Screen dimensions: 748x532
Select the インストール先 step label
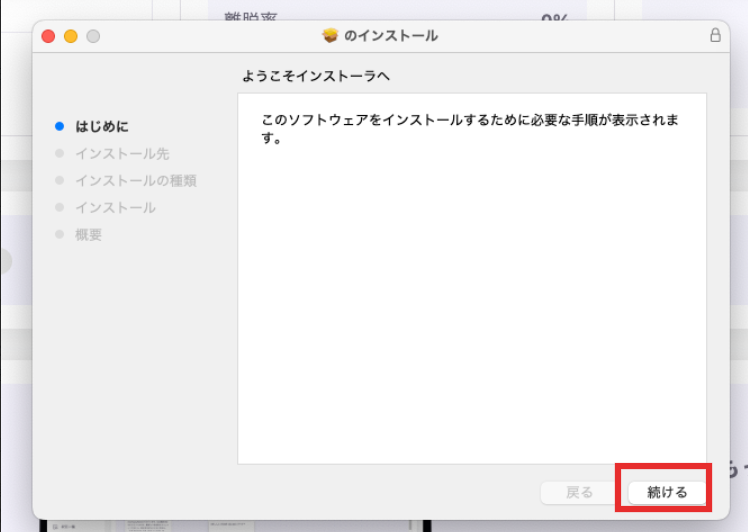pos(122,153)
